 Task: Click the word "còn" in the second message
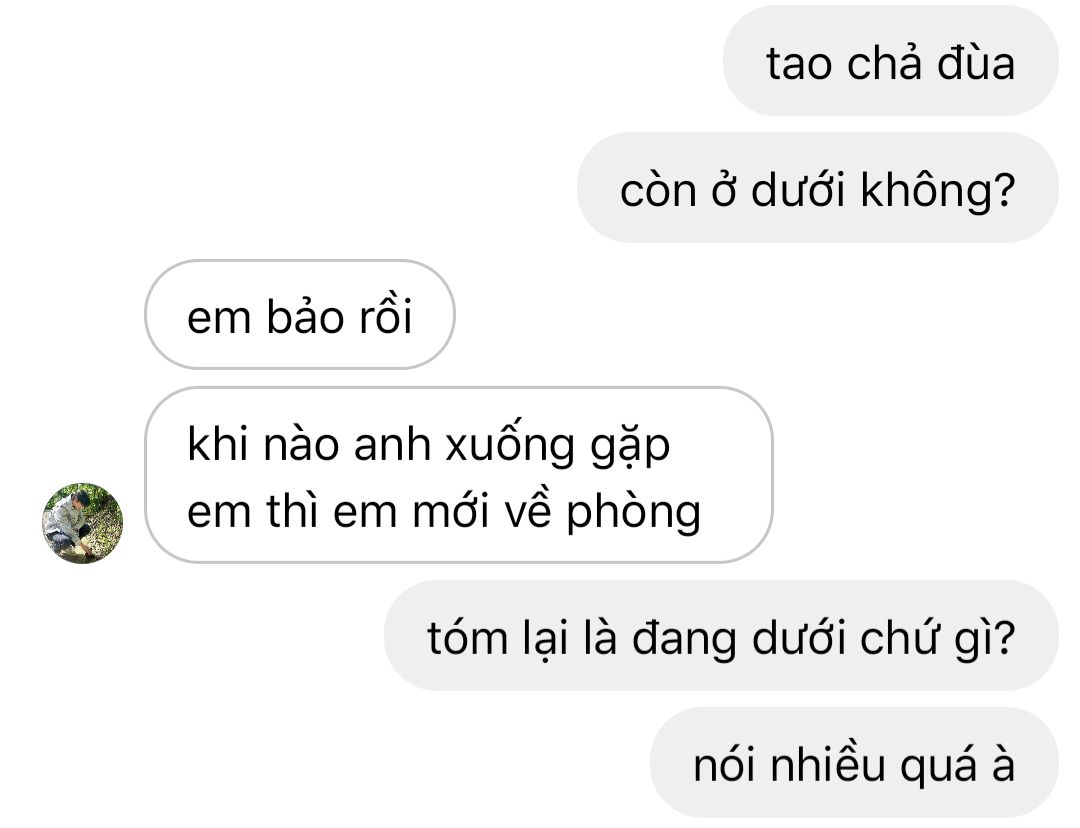pyautogui.click(x=658, y=190)
